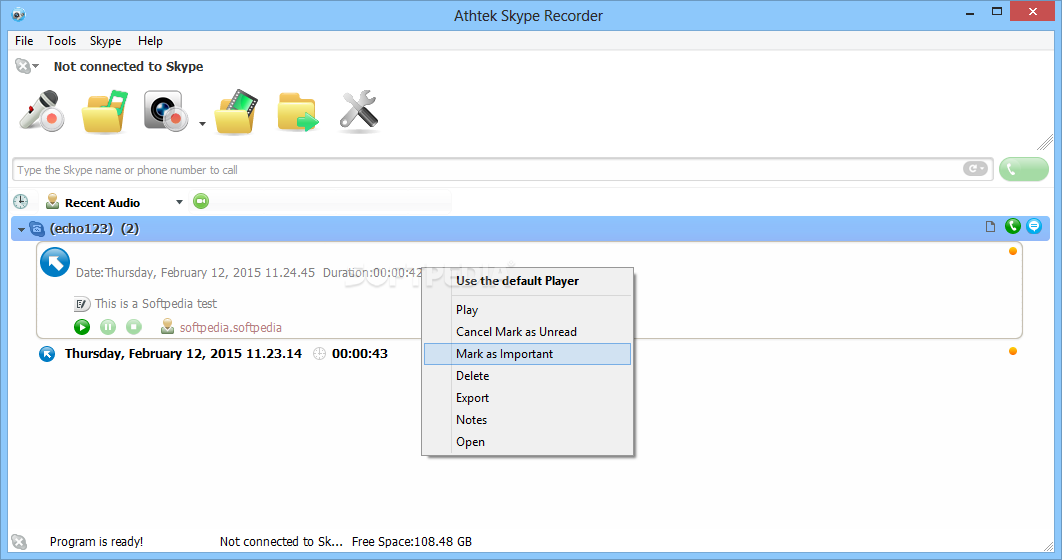This screenshot has height=560, width=1062.
Task: Open the audio recordings folder icon
Action: pyautogui.click(x=105, y=111)
